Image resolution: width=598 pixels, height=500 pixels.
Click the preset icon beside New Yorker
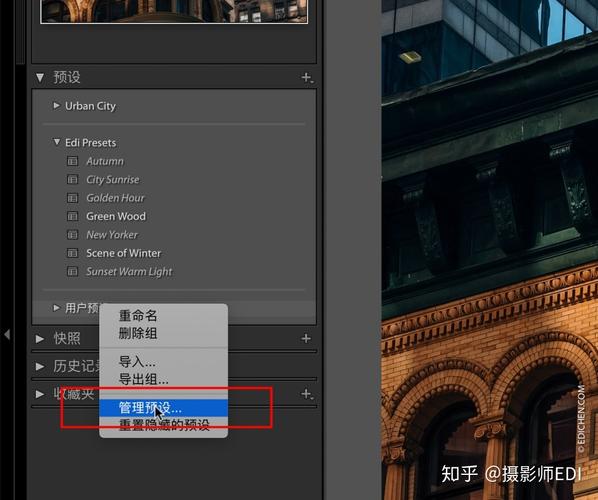point(72,235)
